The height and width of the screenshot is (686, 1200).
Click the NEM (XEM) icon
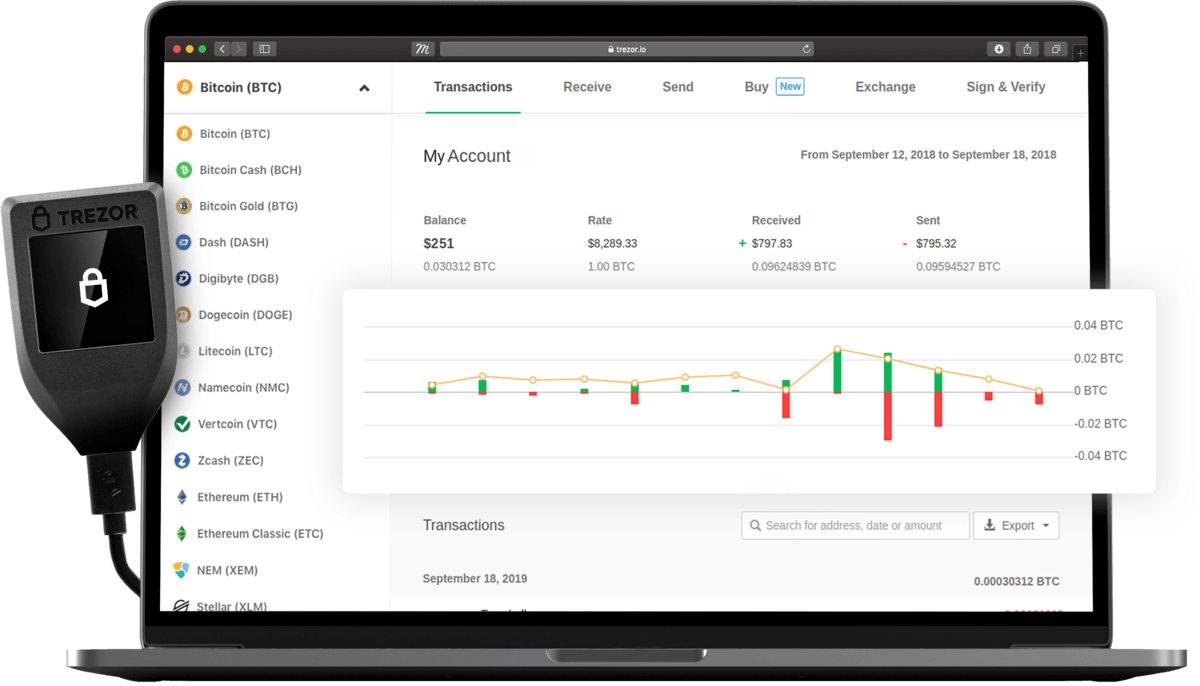click(x=181, y=570)
